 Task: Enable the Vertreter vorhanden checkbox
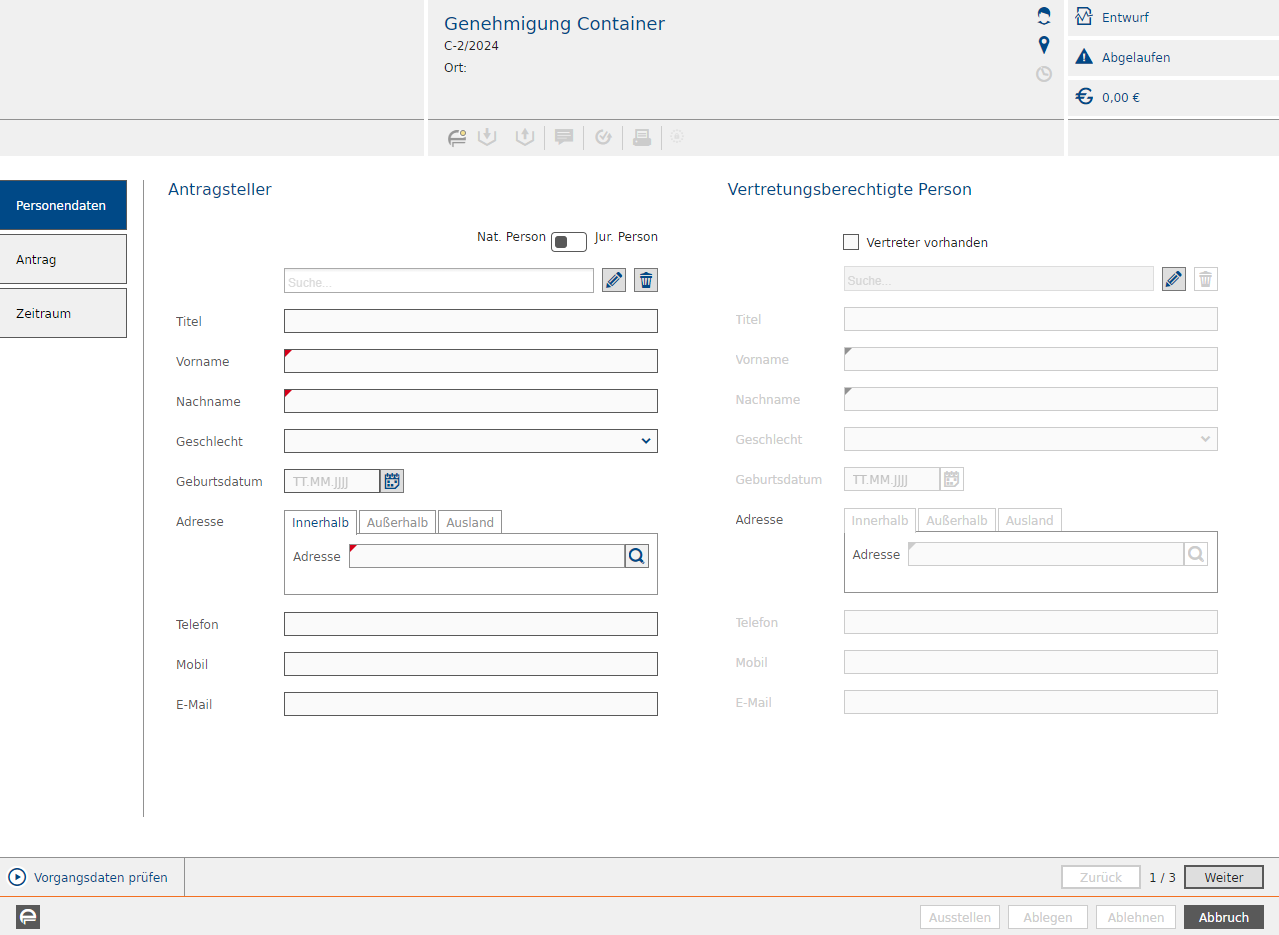pos(851,242)
